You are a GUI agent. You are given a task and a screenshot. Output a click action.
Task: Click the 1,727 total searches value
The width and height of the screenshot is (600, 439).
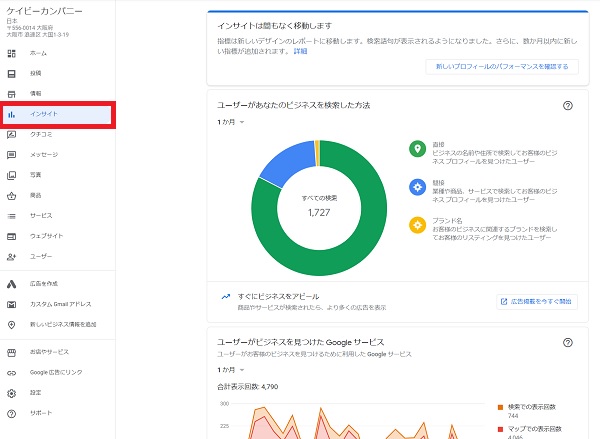click(x=319, y=213)
